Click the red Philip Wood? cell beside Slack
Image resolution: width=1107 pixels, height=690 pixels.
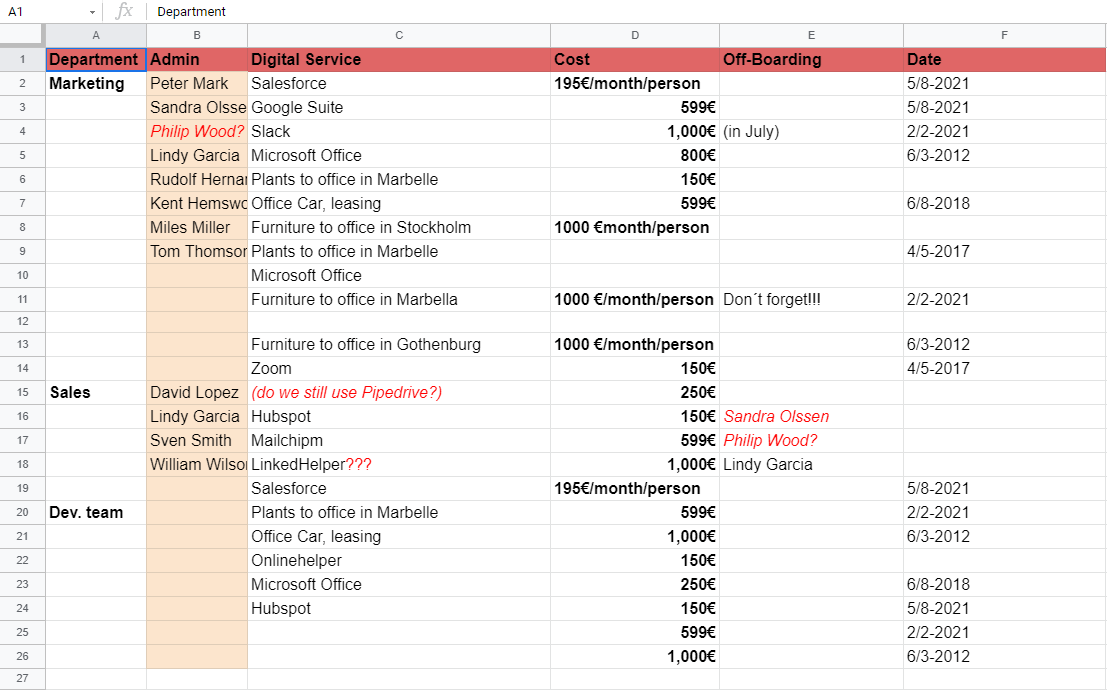coord(197,131)
